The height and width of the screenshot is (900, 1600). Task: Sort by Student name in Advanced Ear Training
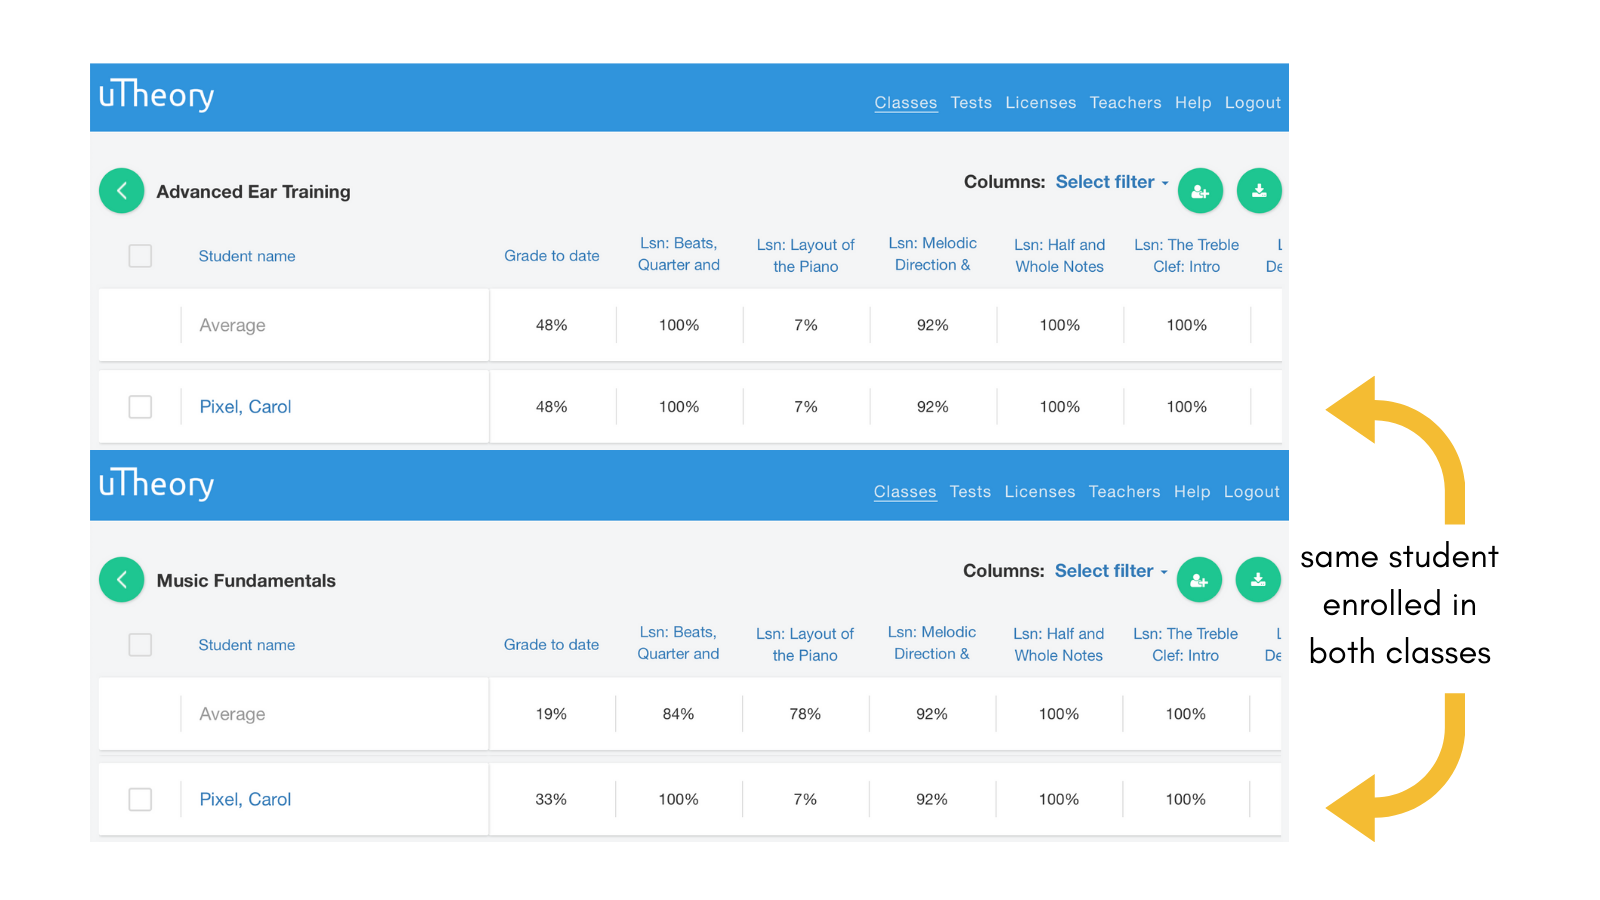[247, 256]
